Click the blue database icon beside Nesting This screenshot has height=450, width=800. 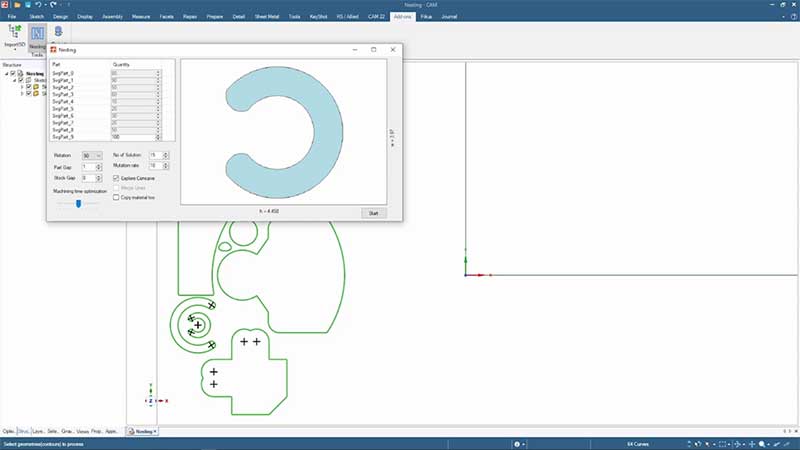click(x=59, y=33)
